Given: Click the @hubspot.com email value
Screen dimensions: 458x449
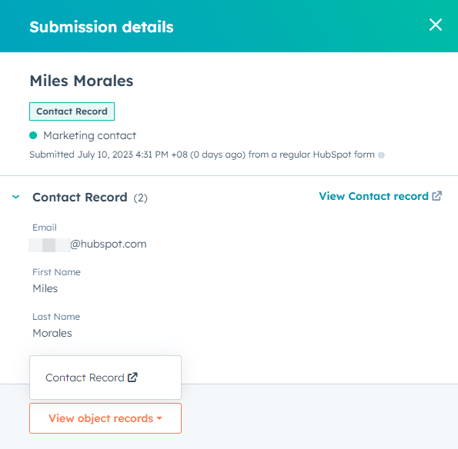Looking at the screenshot, I should point(108,244).
